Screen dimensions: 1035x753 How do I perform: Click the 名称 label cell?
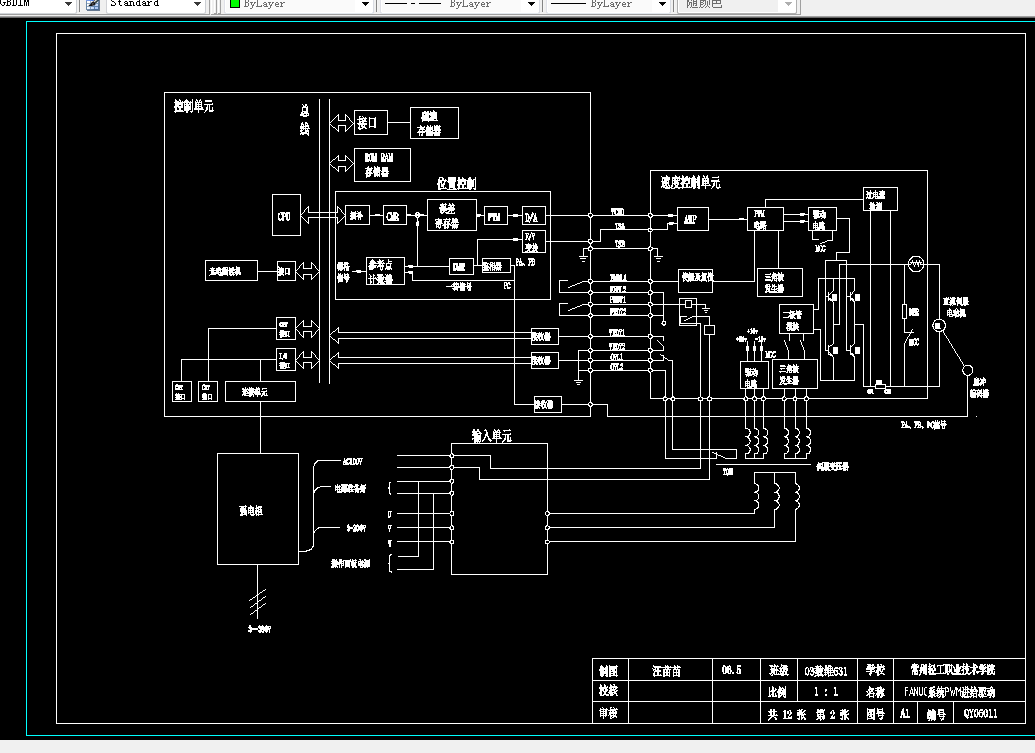click(875, 692)
